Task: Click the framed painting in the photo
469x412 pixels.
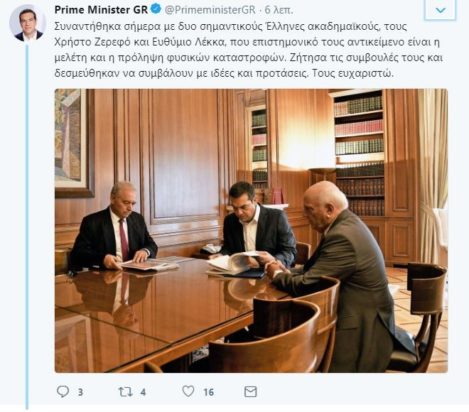Action: click(x=74, y=143)
